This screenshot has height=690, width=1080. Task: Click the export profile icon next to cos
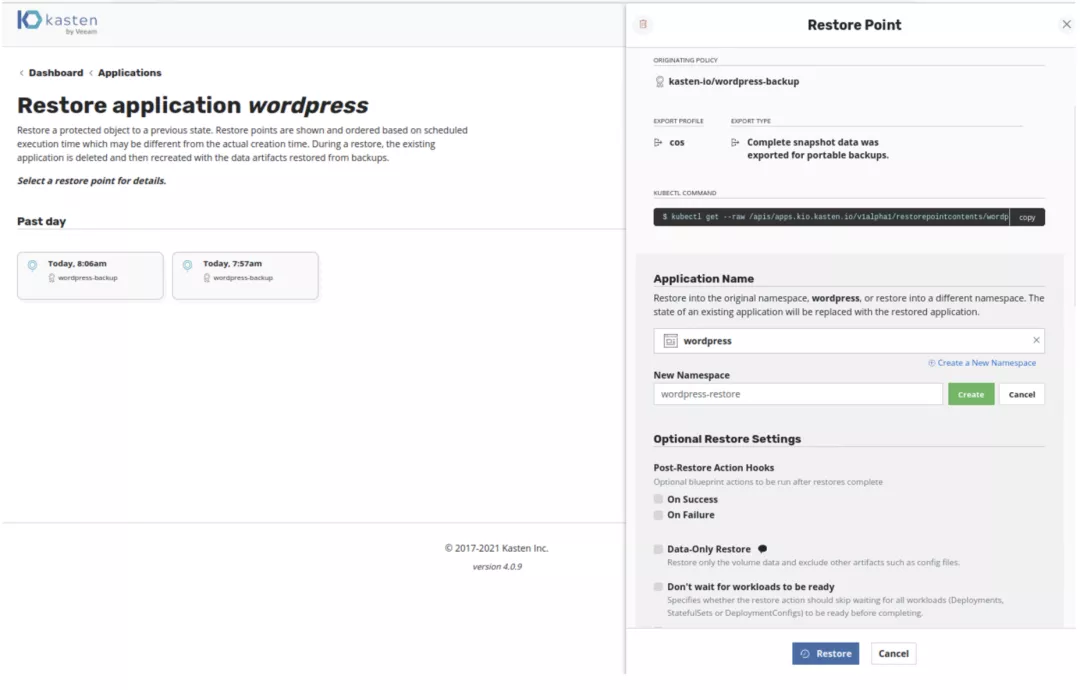658,143
